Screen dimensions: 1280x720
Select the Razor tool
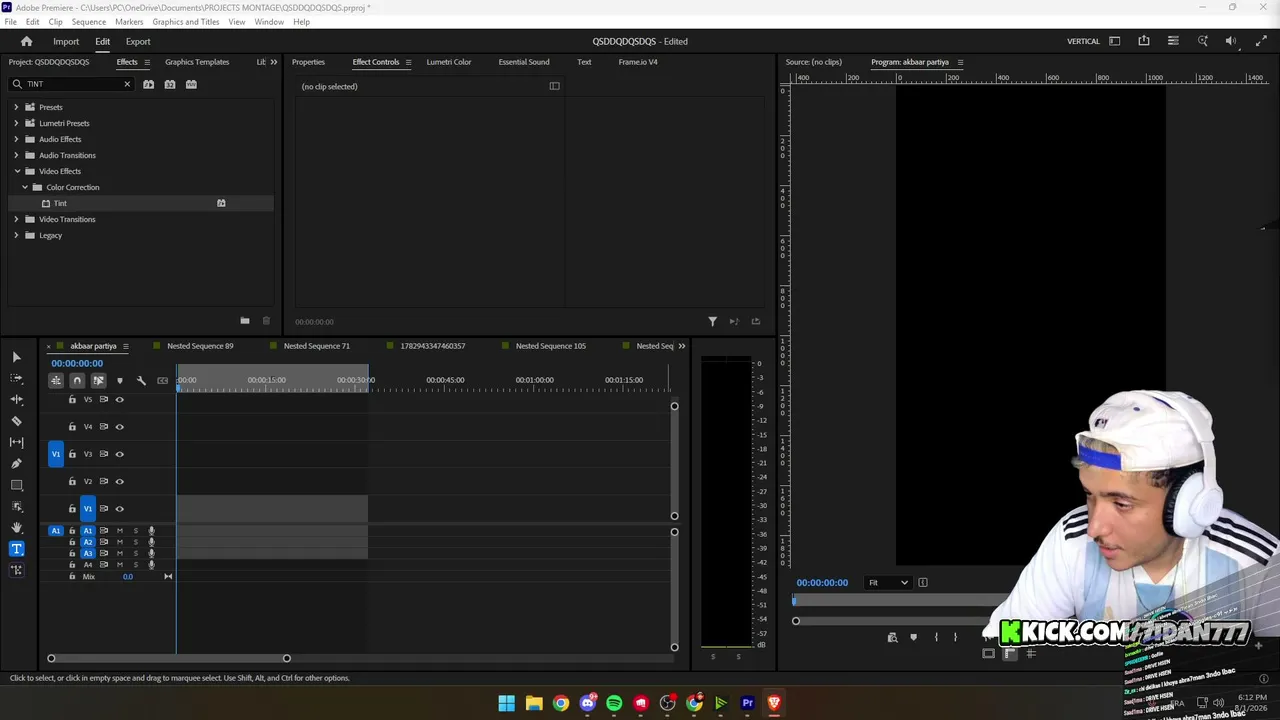[16, 421]
